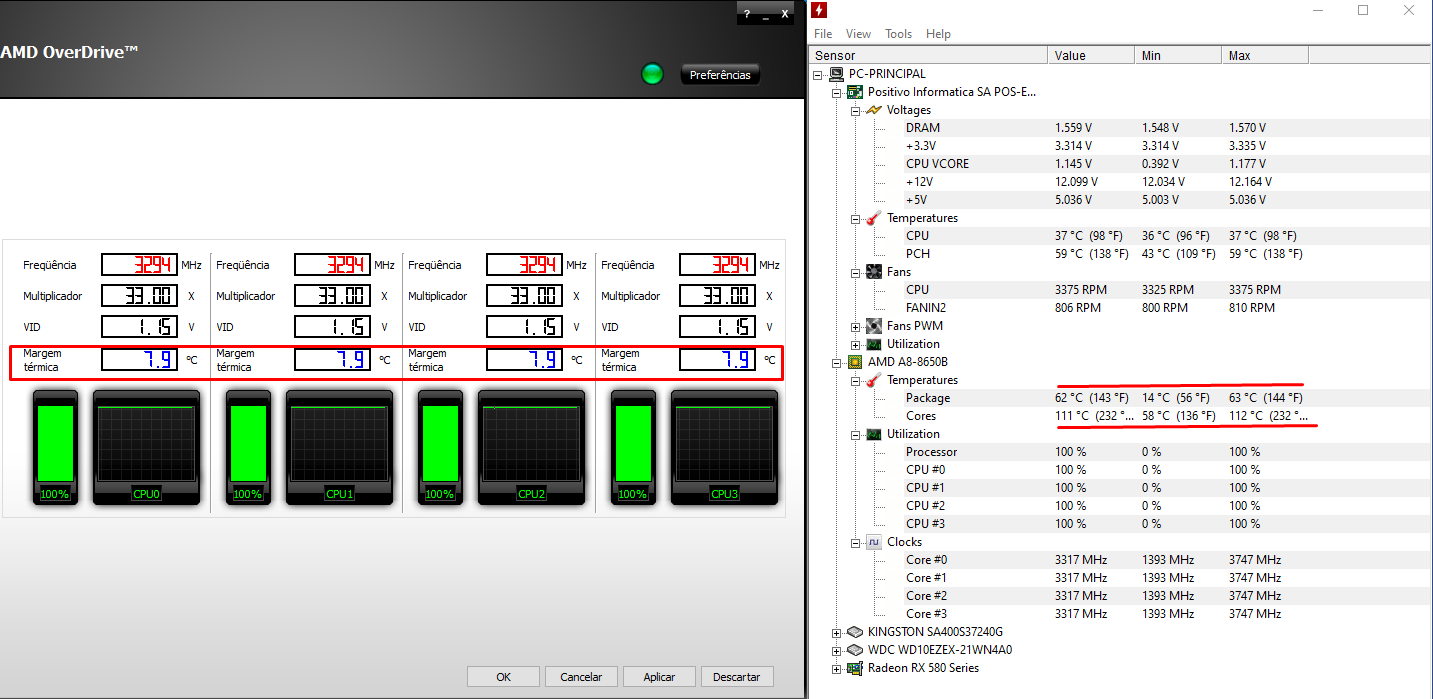Click the KINGSTON SA400S37240G drive icon
This screenshot has width=1433, height=699.
click(x=856, y=632)
